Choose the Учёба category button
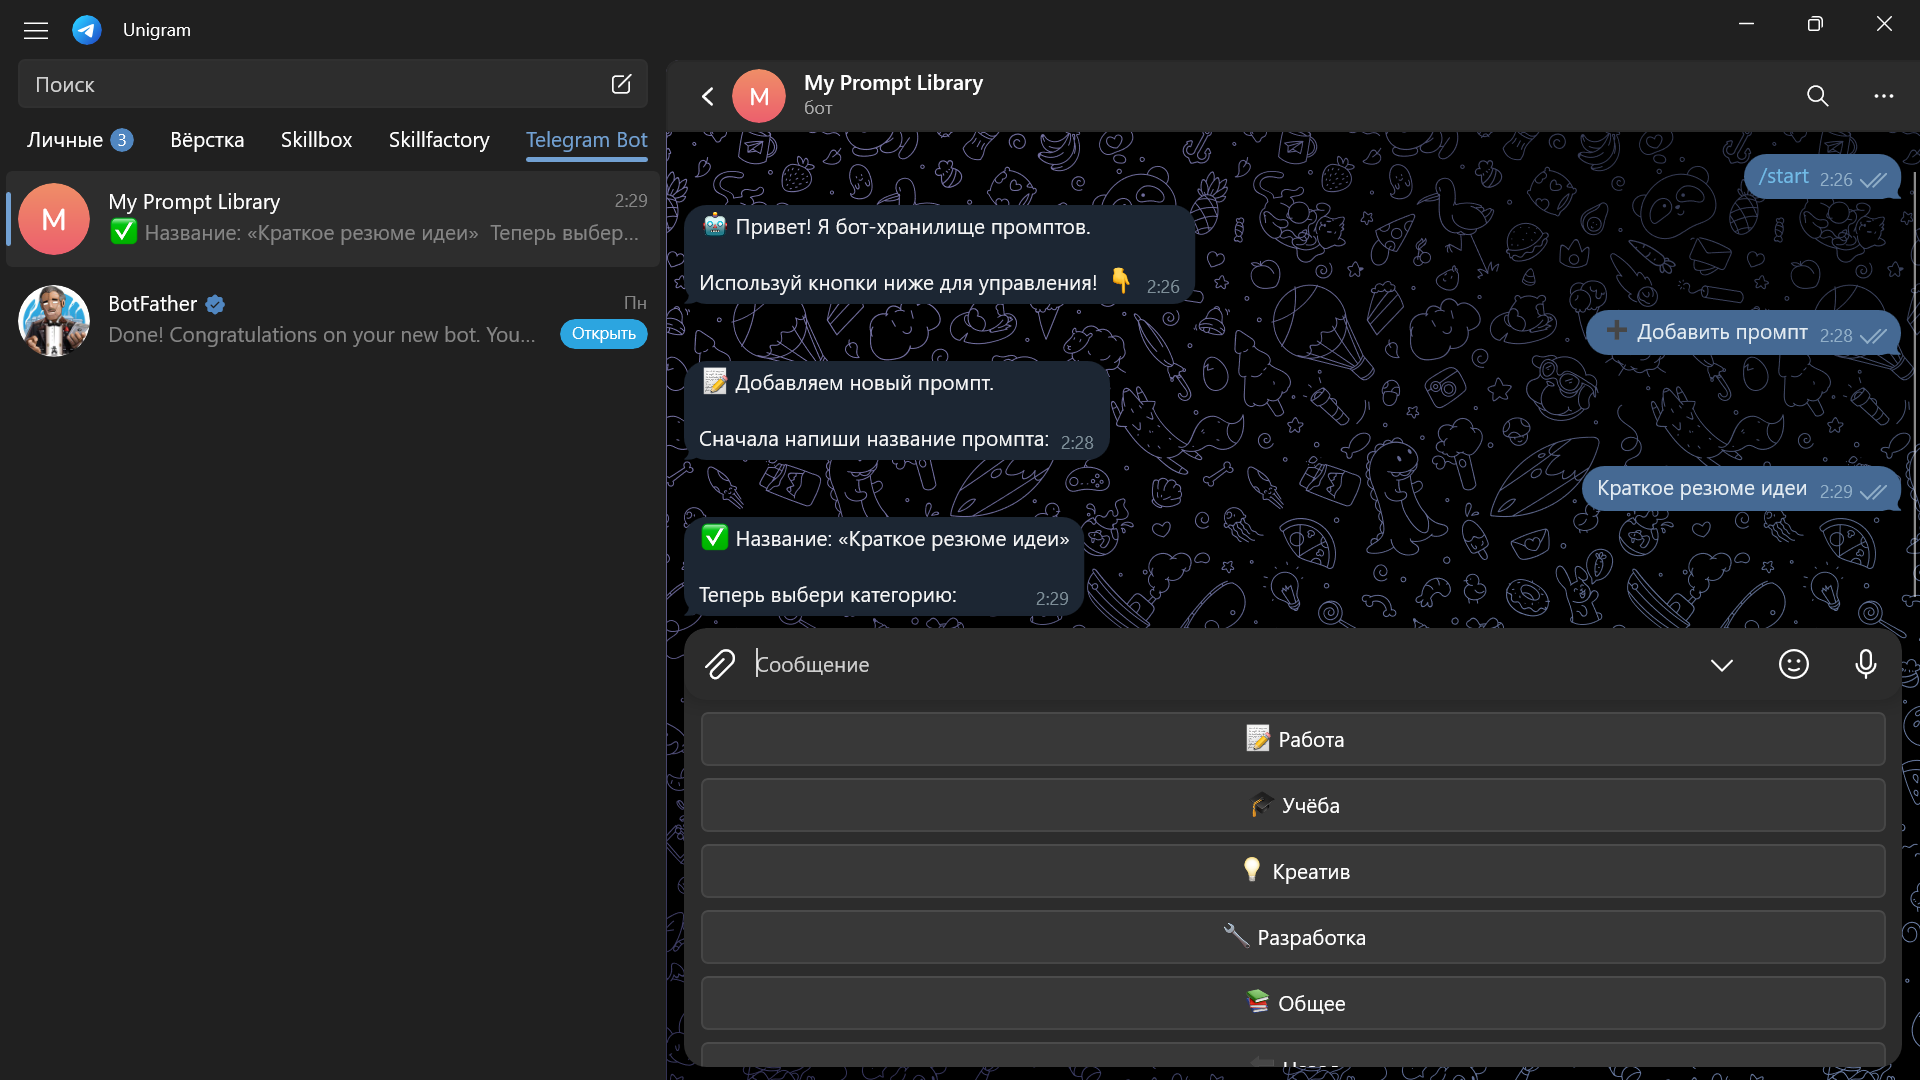 (1292, 805)
